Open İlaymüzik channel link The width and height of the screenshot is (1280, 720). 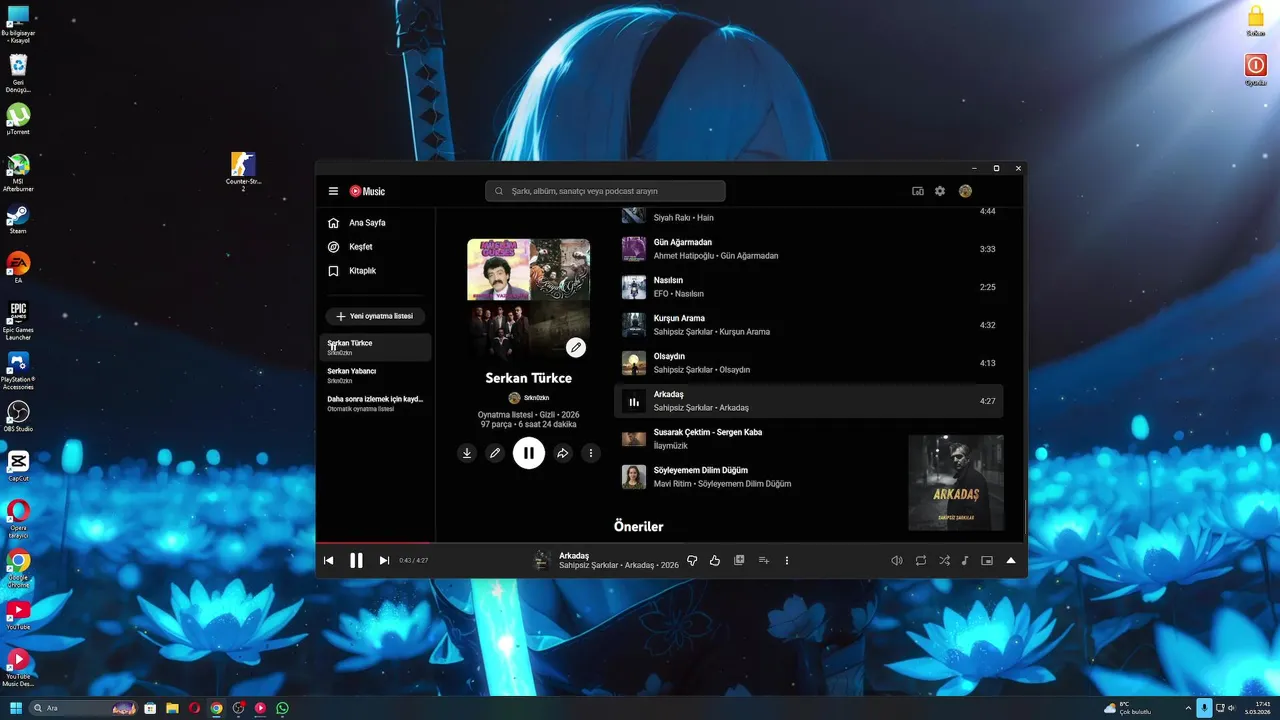coord(671,446)
